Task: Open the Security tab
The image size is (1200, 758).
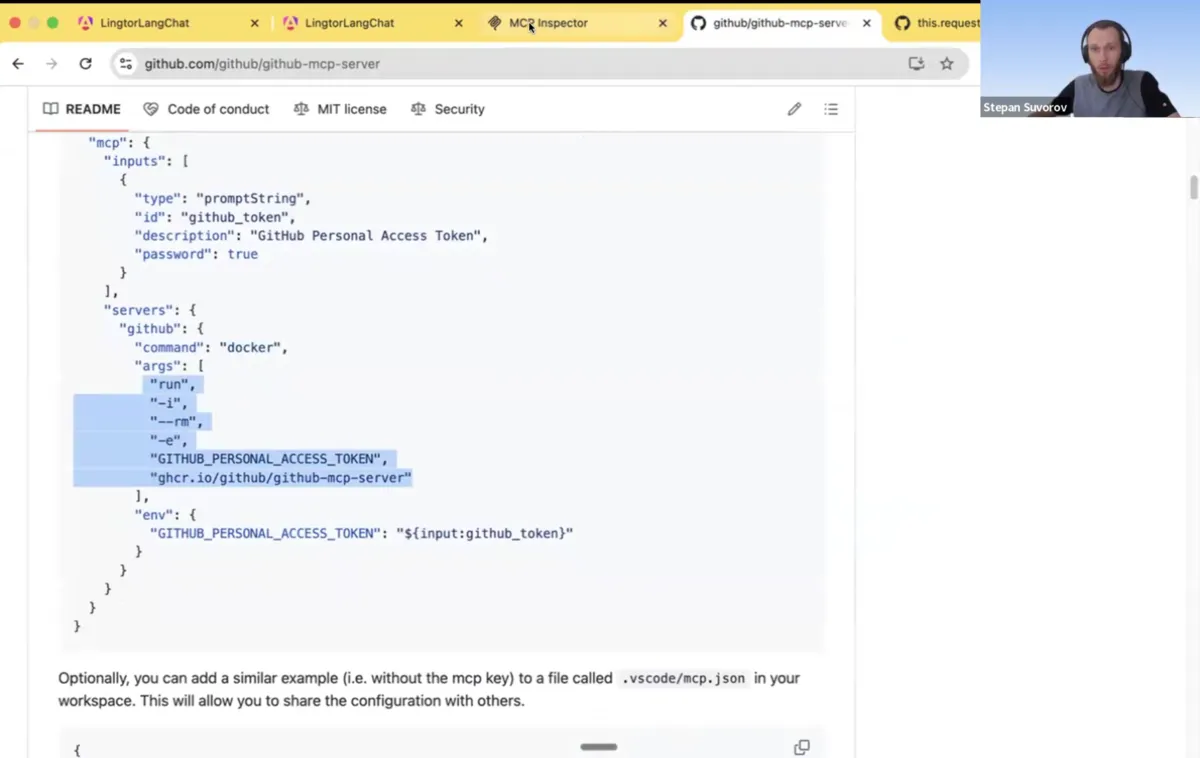Action: (x=447, y=109)
